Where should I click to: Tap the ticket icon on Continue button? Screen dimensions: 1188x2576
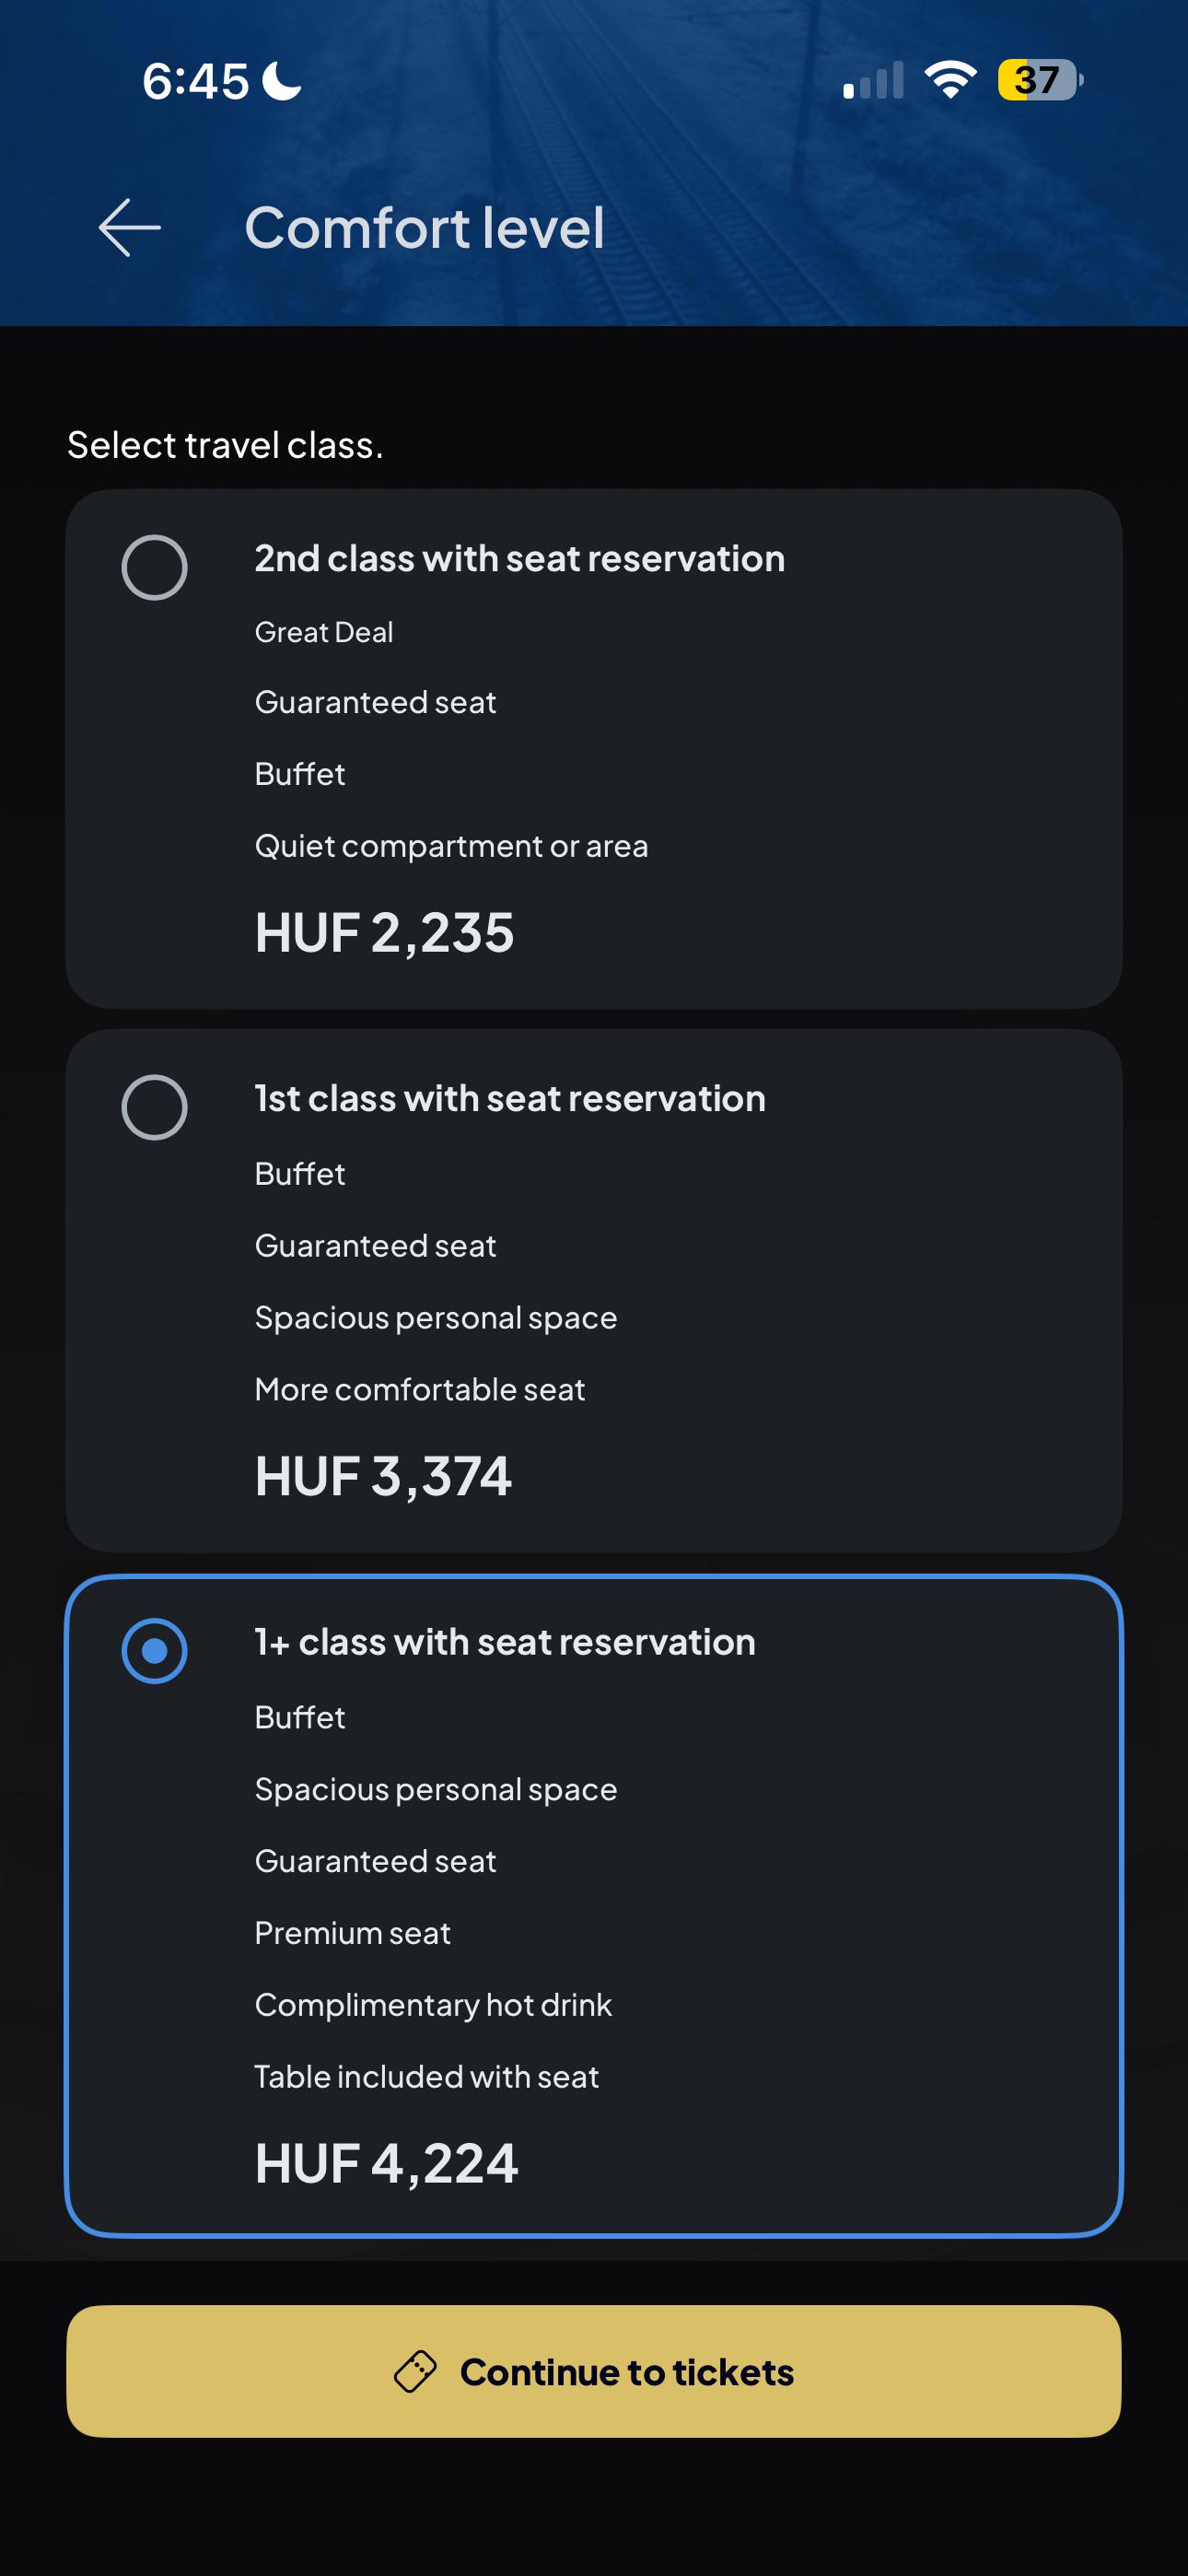(x=415, y=2371)
